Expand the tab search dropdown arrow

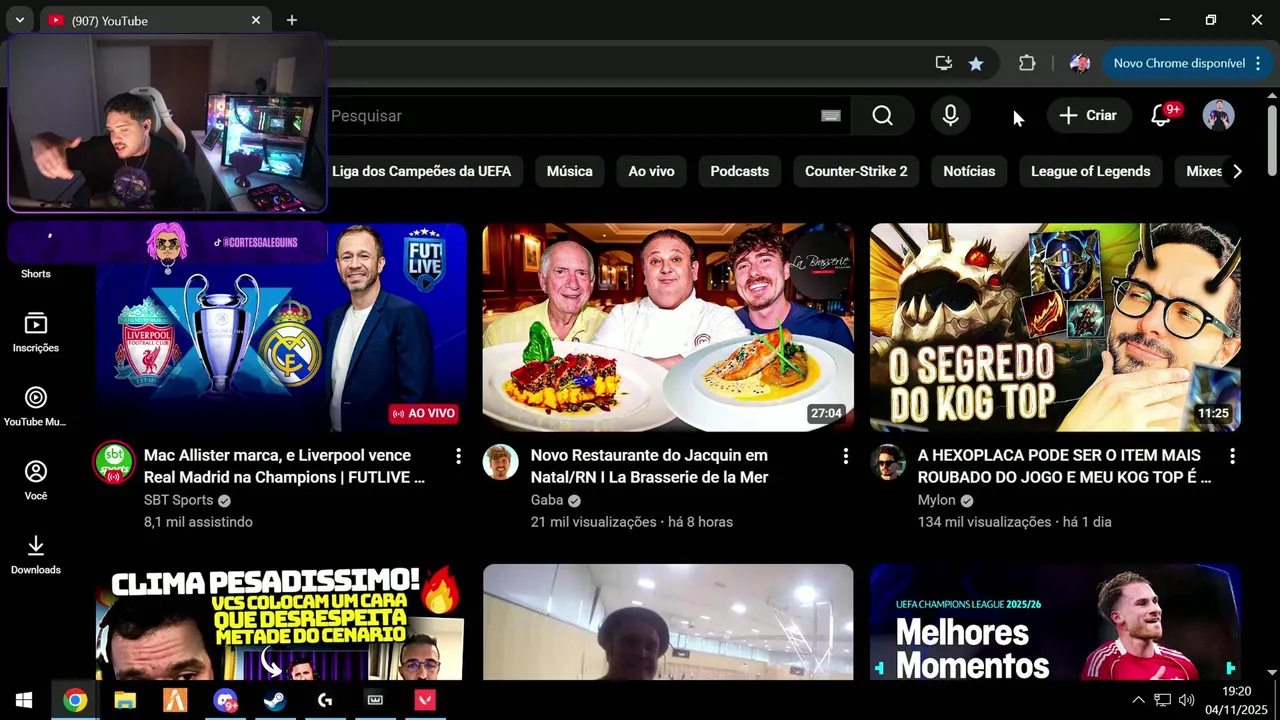coord(19,20)
